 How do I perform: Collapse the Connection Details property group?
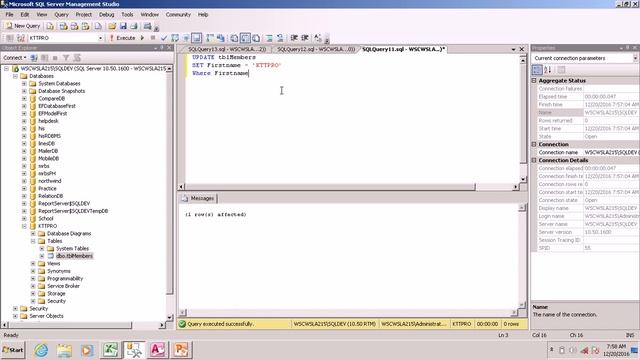(534, 160)
